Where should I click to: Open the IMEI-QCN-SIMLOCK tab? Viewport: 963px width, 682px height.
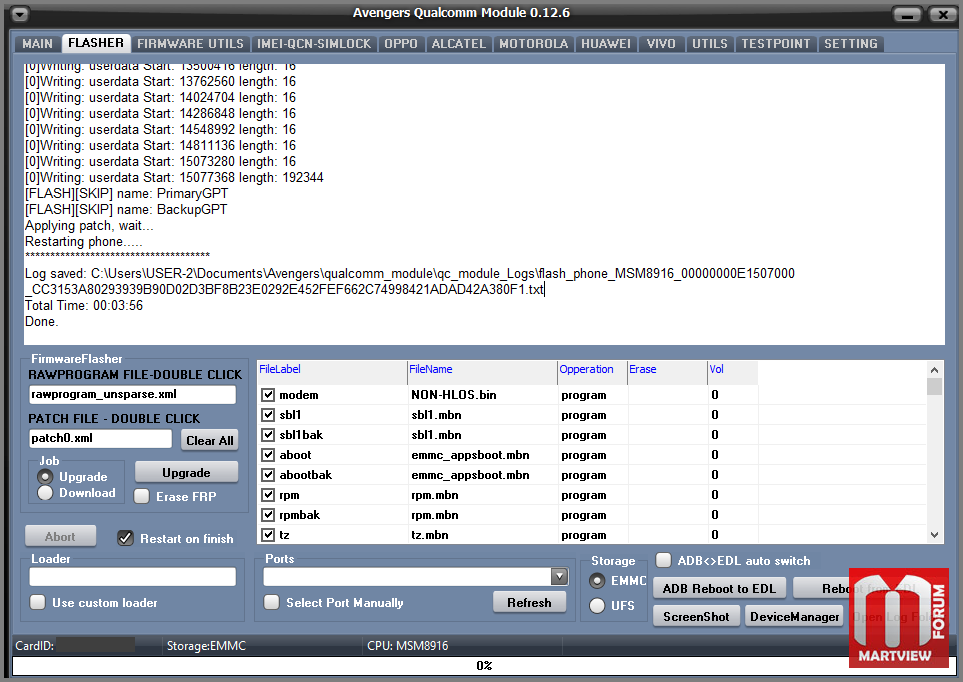tap(314, 44)
